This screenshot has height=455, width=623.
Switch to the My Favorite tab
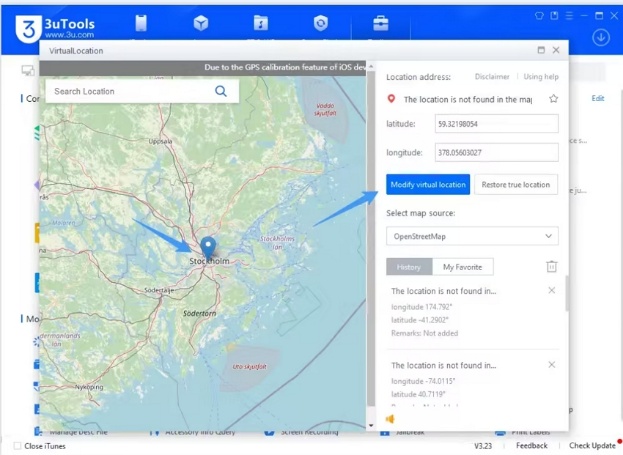pyautogui.click(x=463, y=267)
